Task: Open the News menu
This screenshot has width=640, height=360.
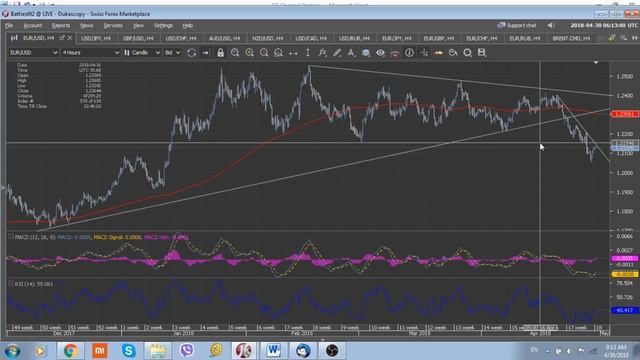Action: tap(87, 25)
